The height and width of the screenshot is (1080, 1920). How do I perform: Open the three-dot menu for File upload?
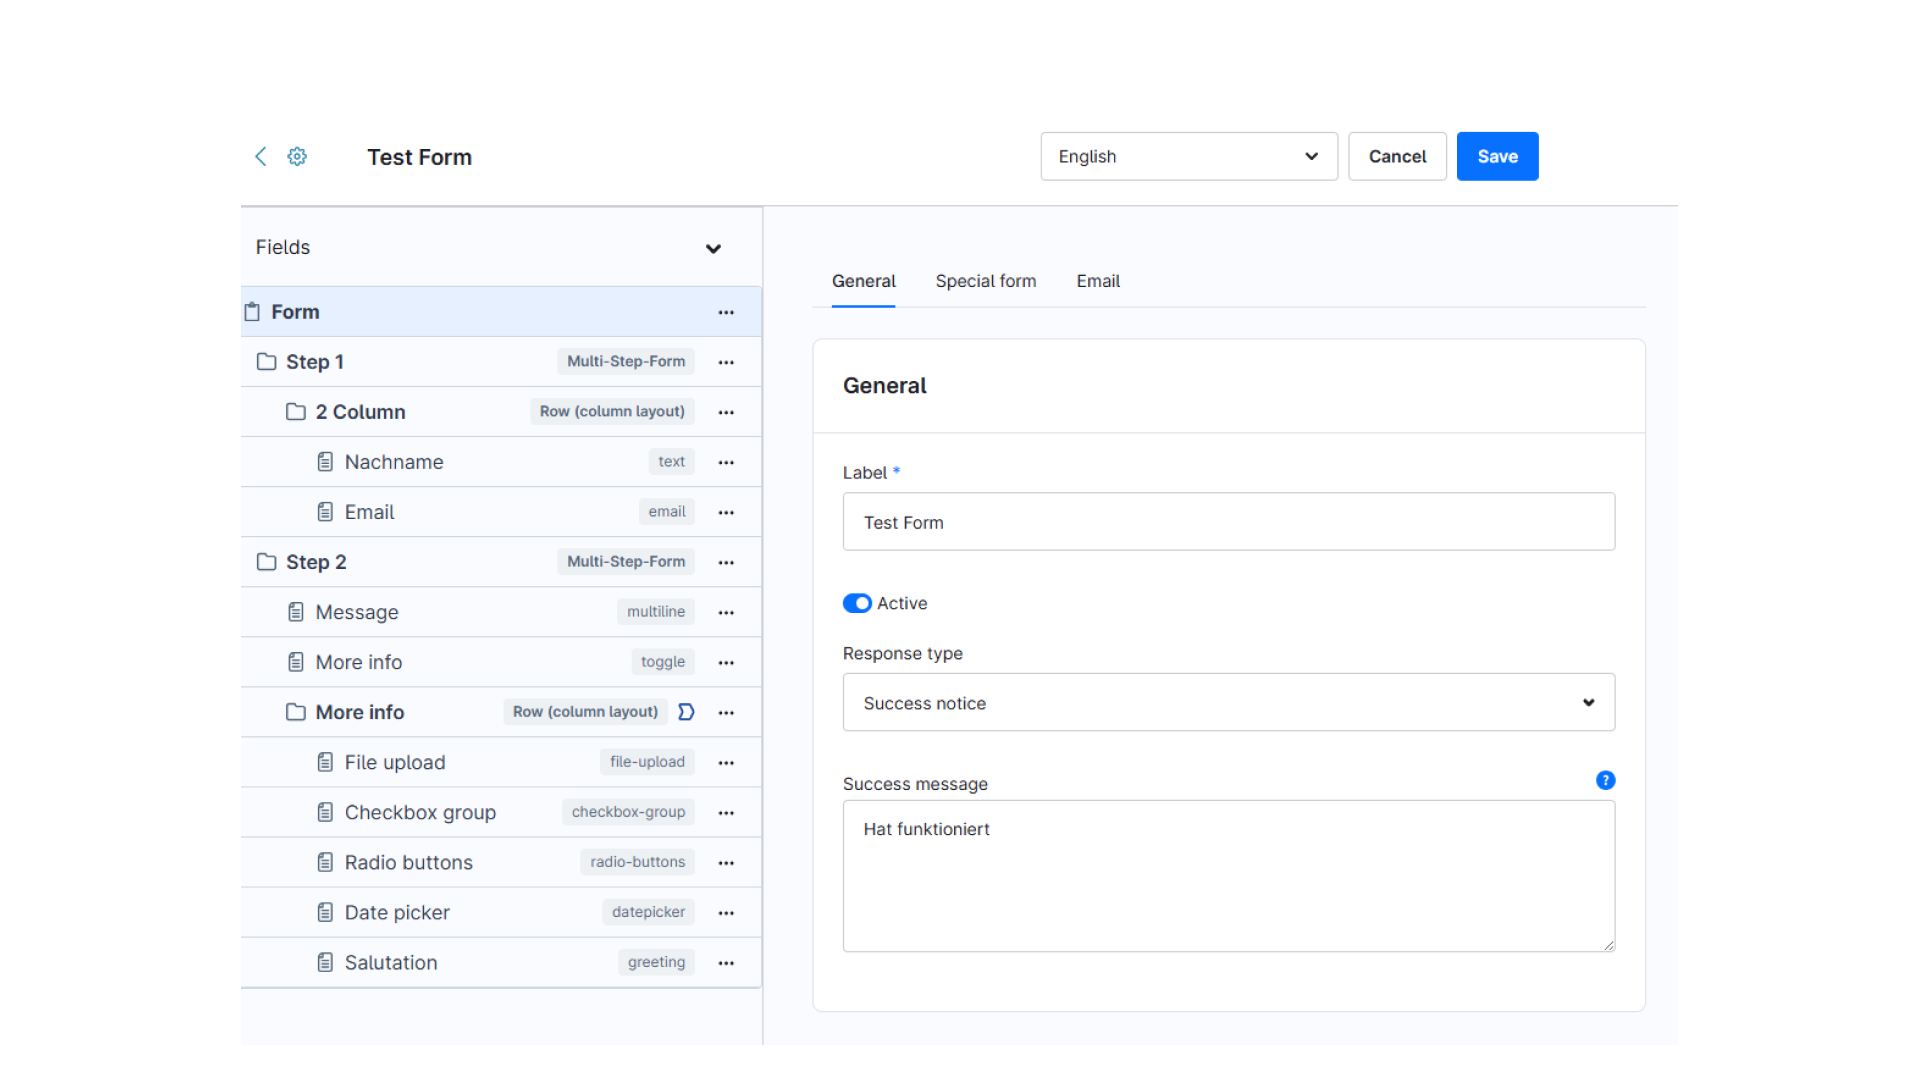coord(726,763)
